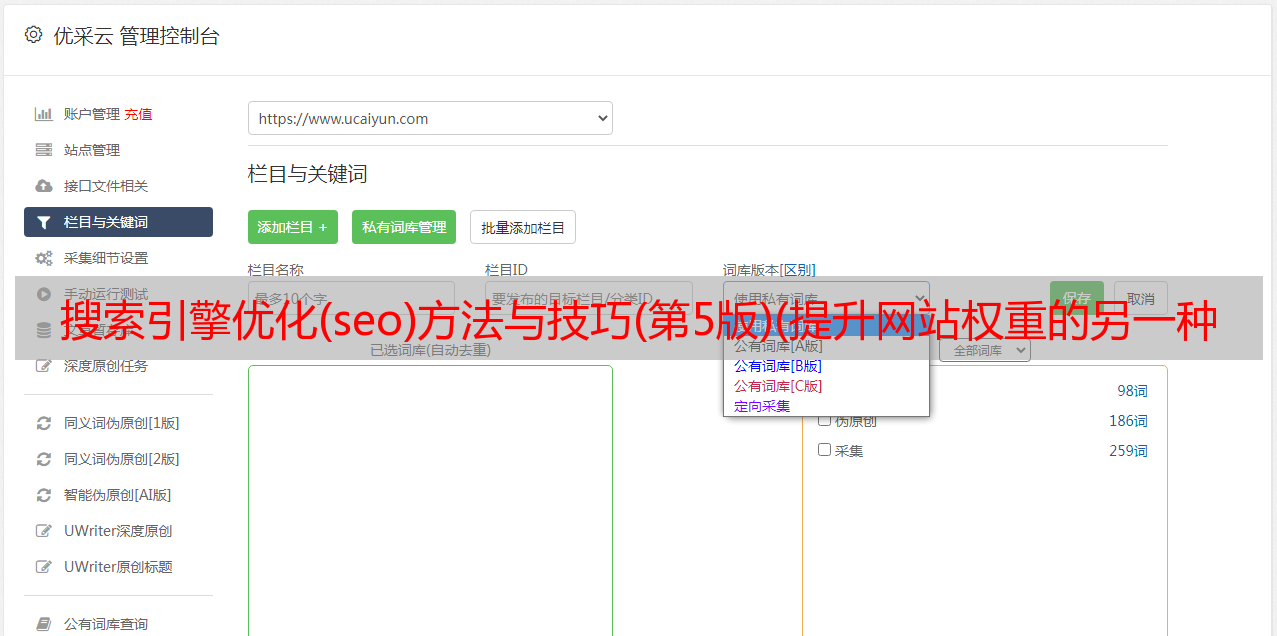Click the [区别] link beside 词库版本
The height and width of the screenshot is (636, 1277).
click(797, 270)
